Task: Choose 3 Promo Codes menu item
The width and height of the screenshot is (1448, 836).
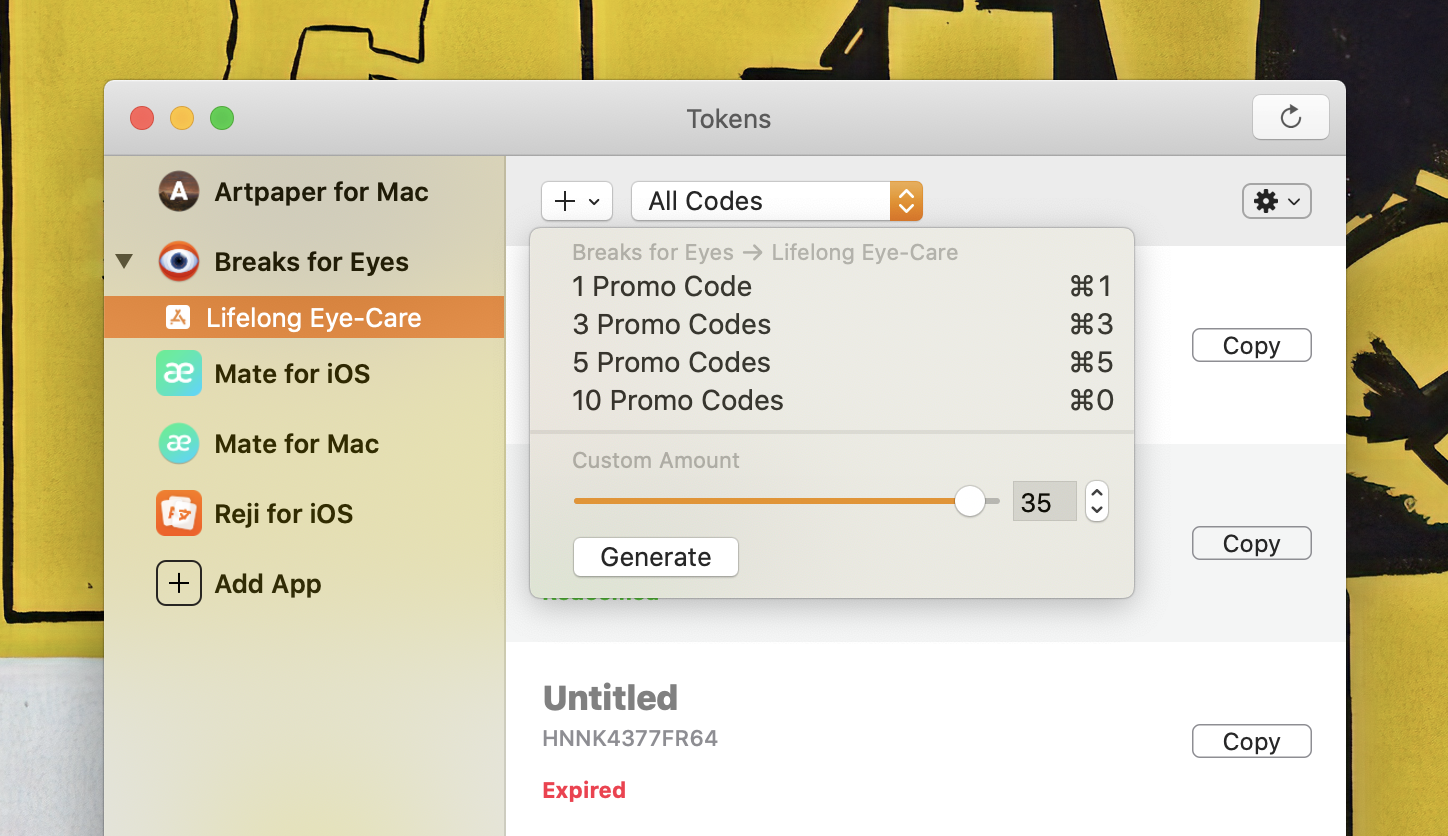Action: tap(832, 324)
